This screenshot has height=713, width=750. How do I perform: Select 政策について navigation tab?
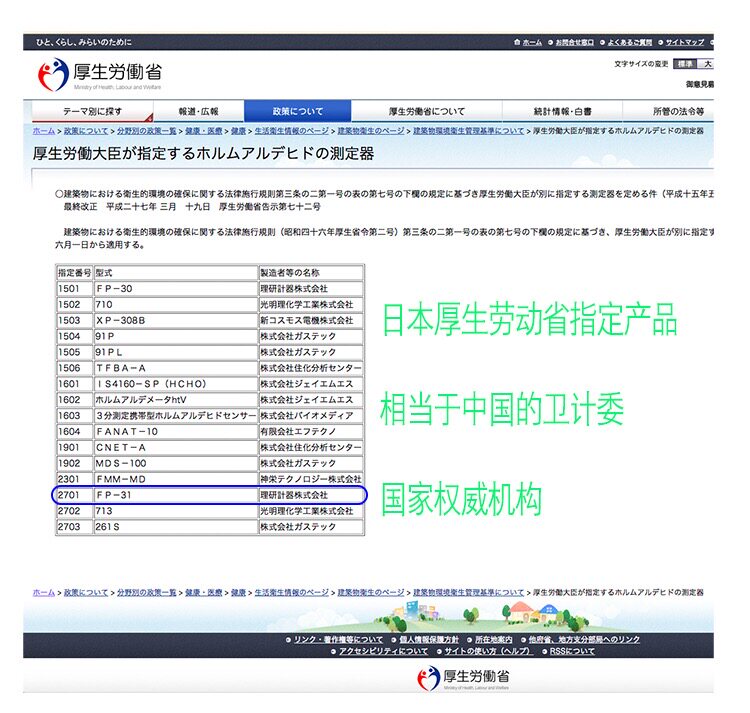(298, 111)
